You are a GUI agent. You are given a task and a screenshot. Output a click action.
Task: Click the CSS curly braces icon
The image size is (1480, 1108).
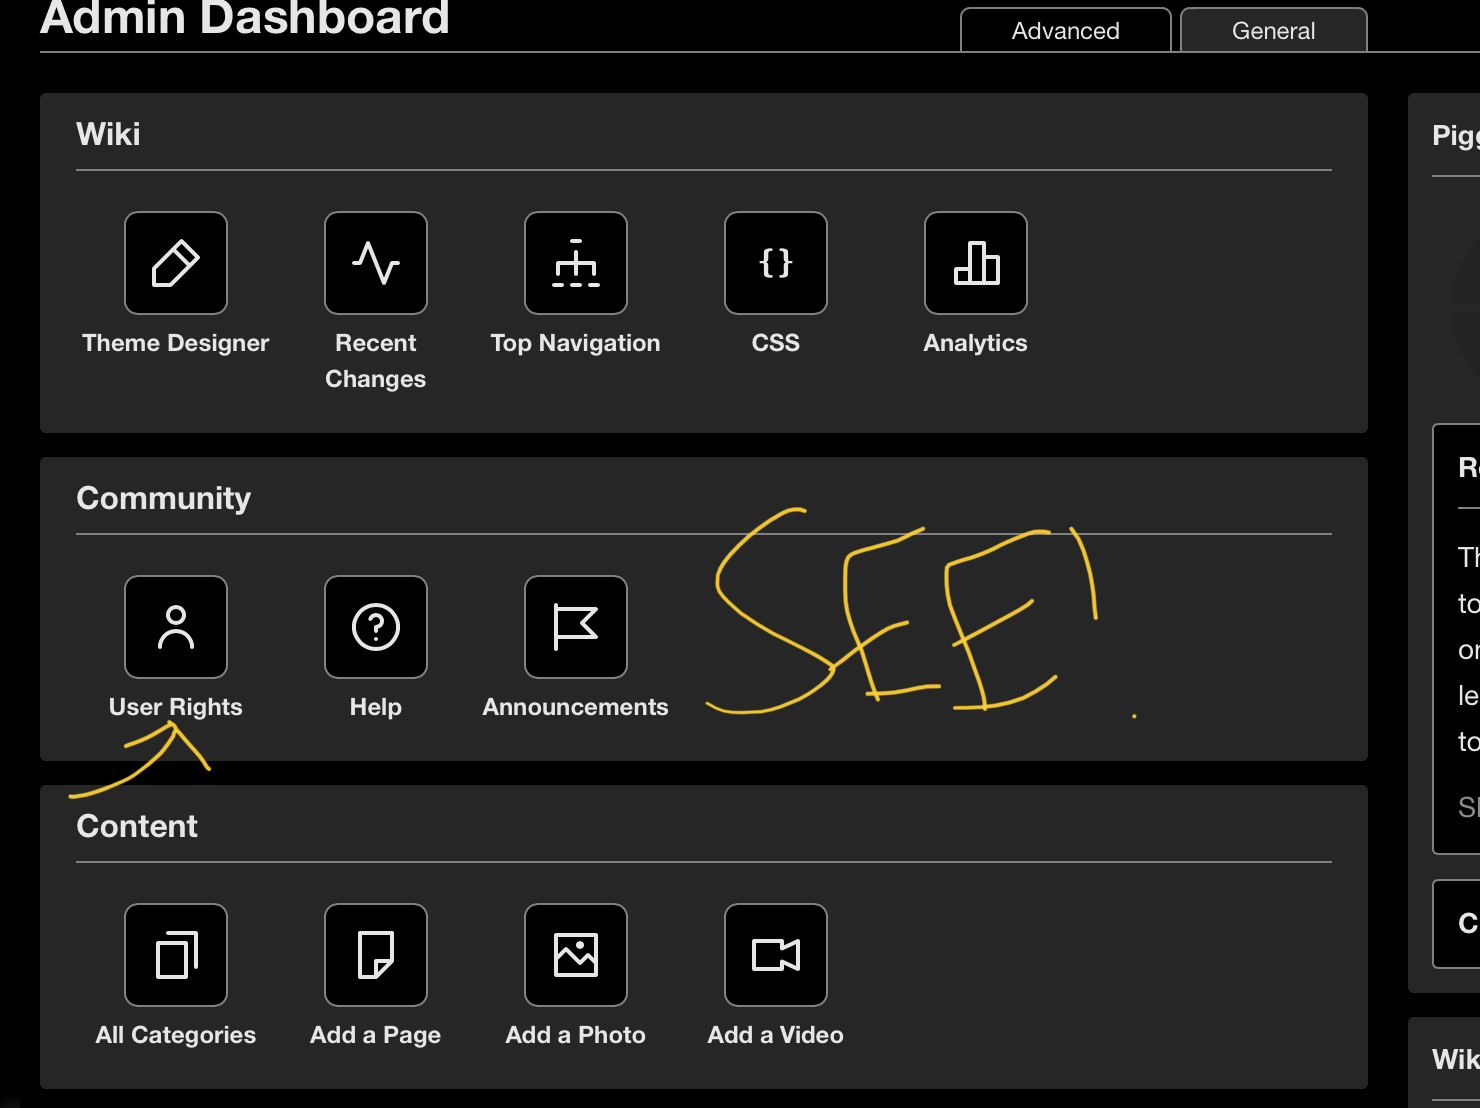[776, 263]
